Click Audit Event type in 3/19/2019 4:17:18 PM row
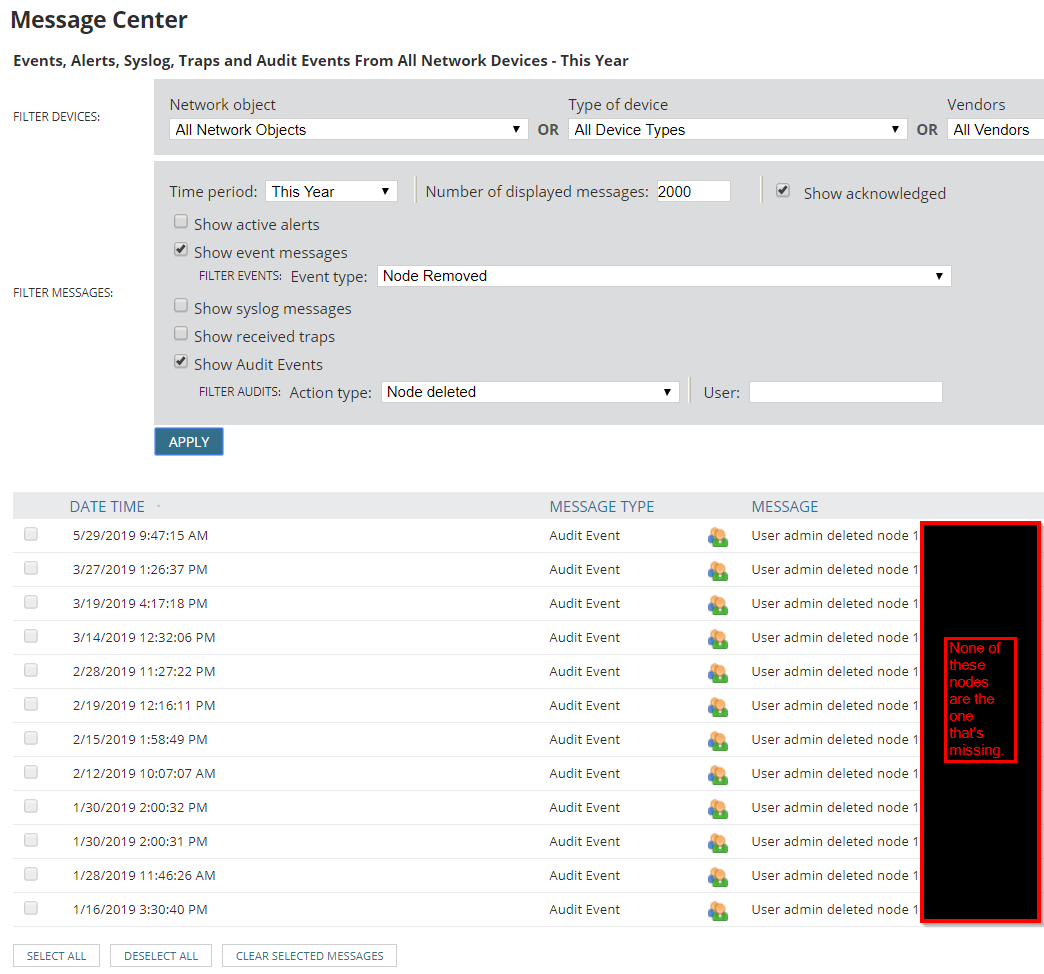 pyautogui.click(x=585, y=603)
